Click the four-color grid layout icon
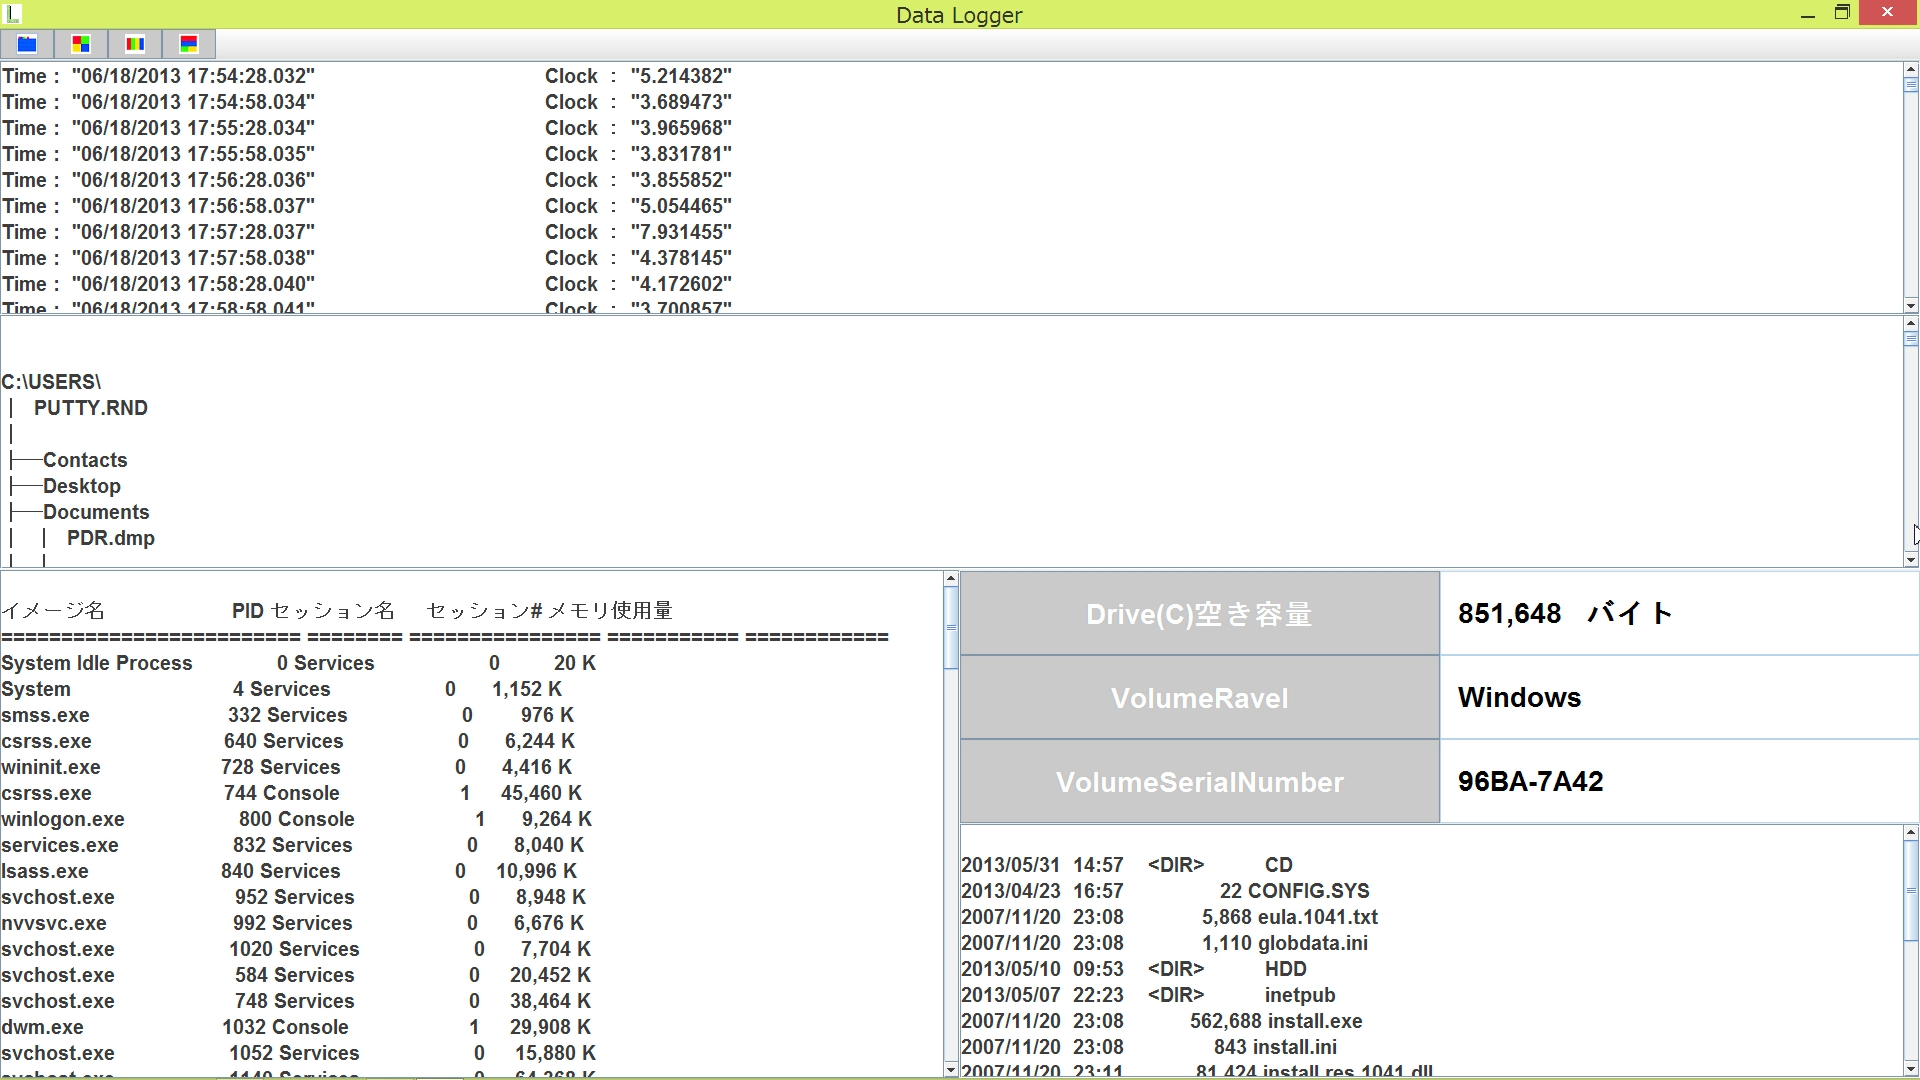The height and width of the screenshot is (1080, 1920). (81, 44)
